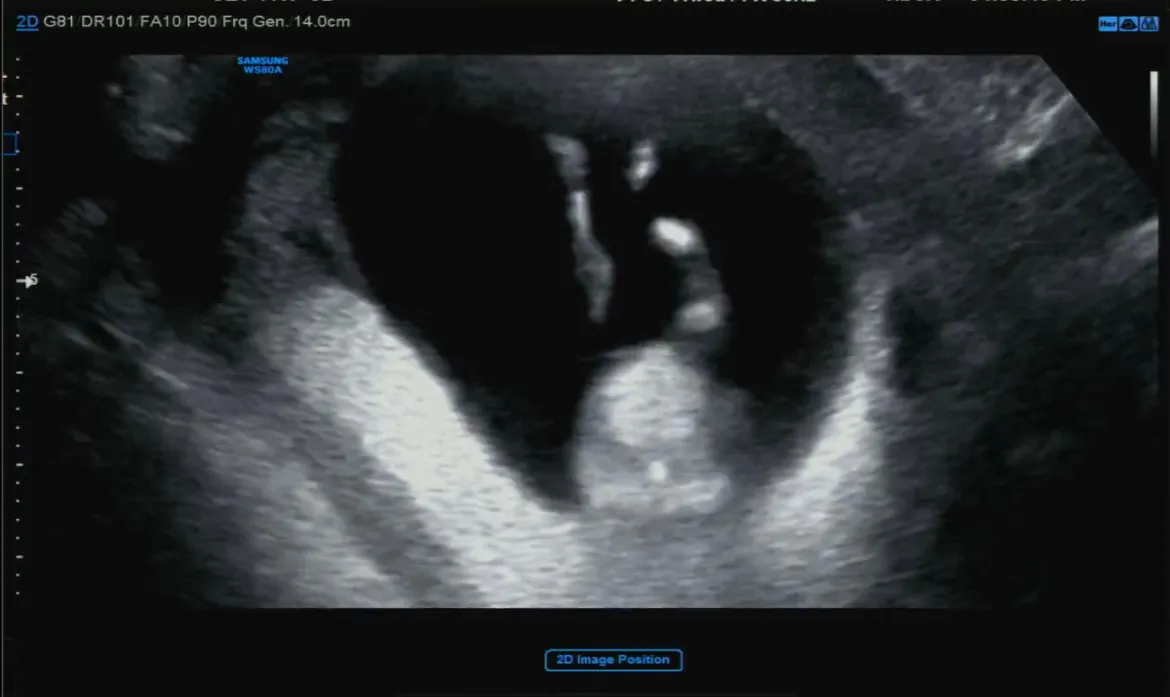Click the 2D Image Position button
The image size is (1170, 697).
(613, 660)
